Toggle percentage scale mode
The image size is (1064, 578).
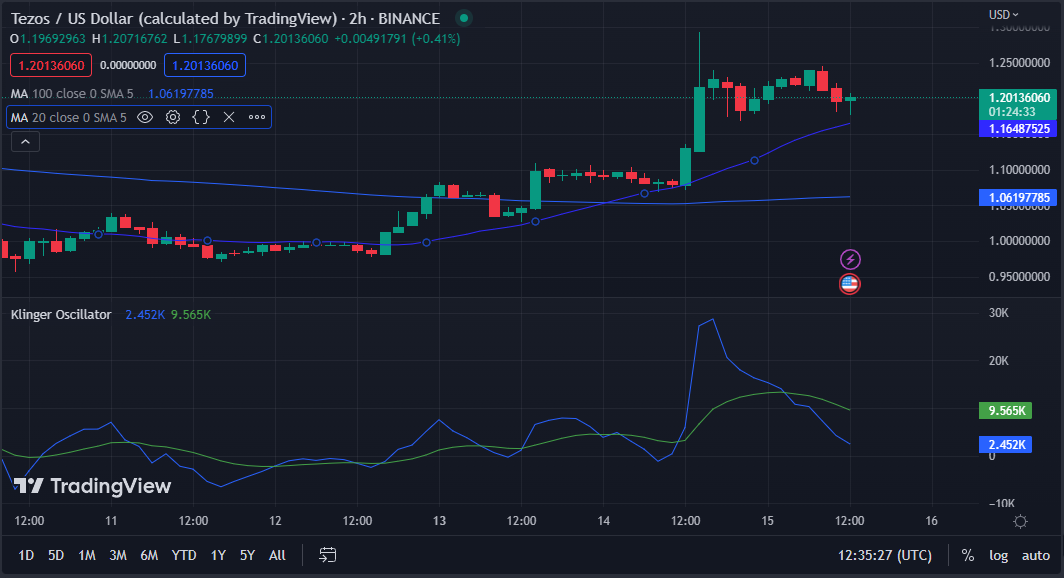tap(966, 555)
